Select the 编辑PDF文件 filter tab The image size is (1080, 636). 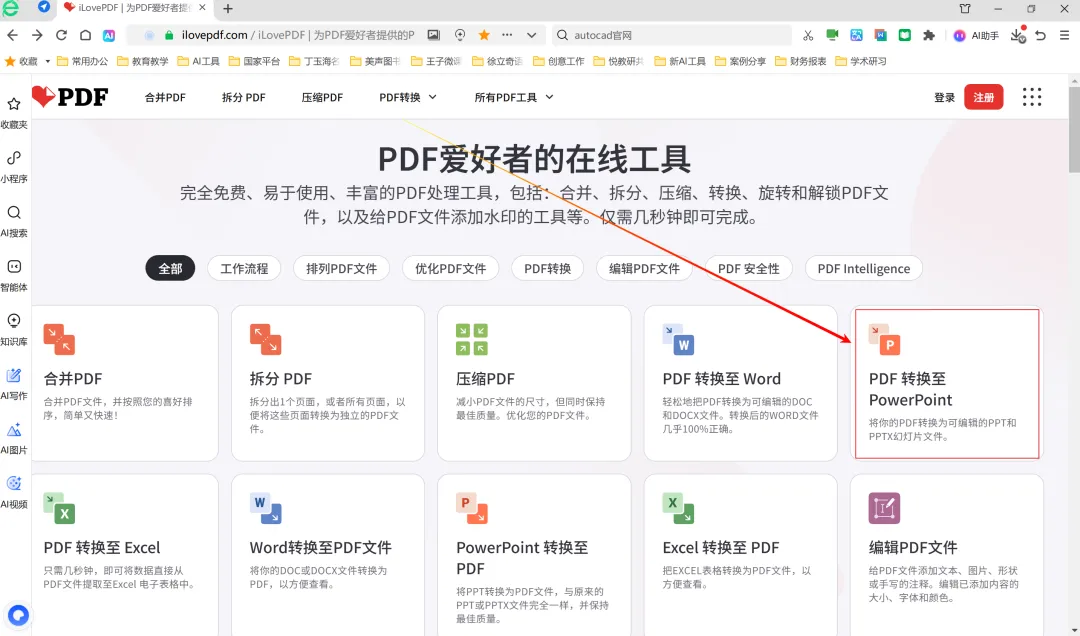[644, 269]
